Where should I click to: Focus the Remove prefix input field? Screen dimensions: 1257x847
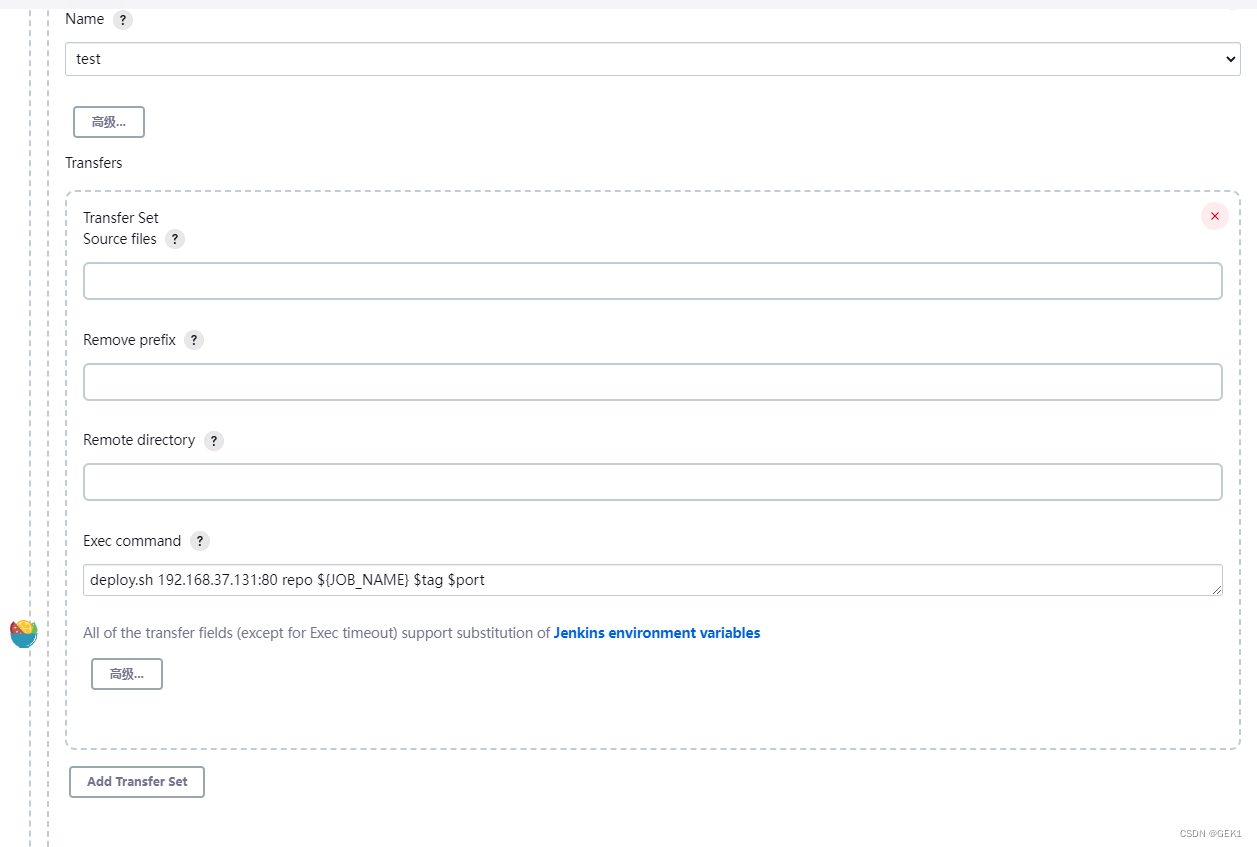(653, 382)
